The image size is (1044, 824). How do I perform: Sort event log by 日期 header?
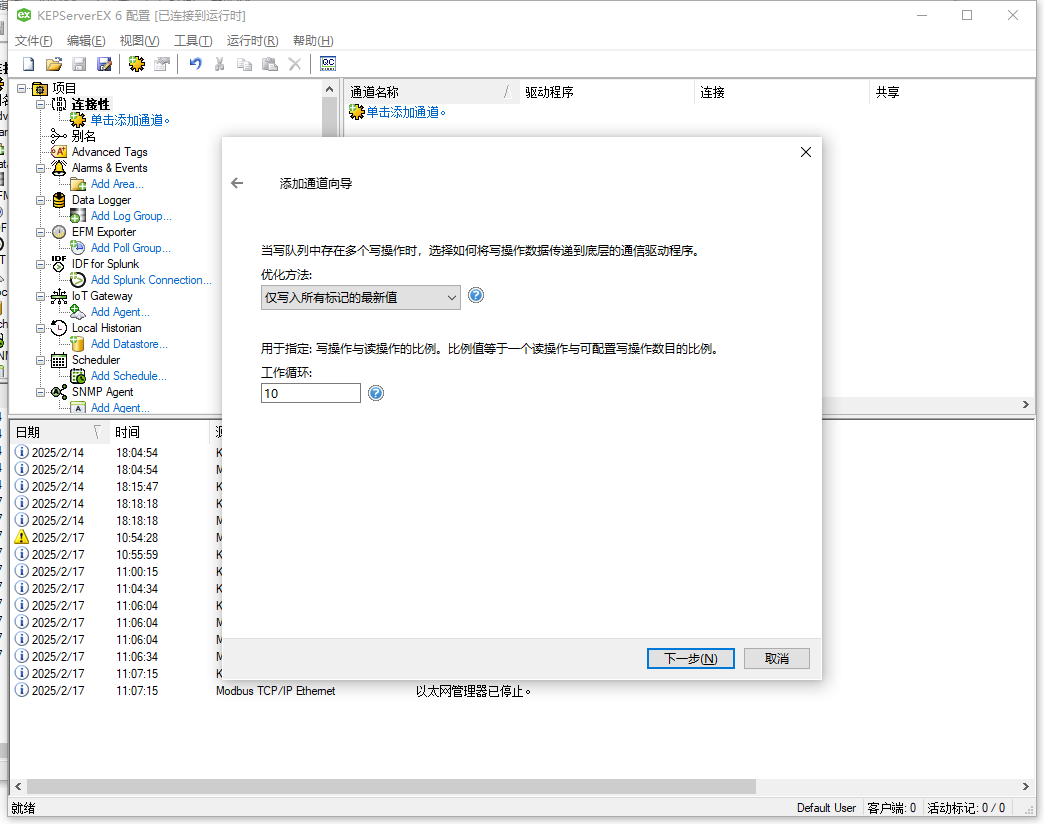click(x=59, y=432)
